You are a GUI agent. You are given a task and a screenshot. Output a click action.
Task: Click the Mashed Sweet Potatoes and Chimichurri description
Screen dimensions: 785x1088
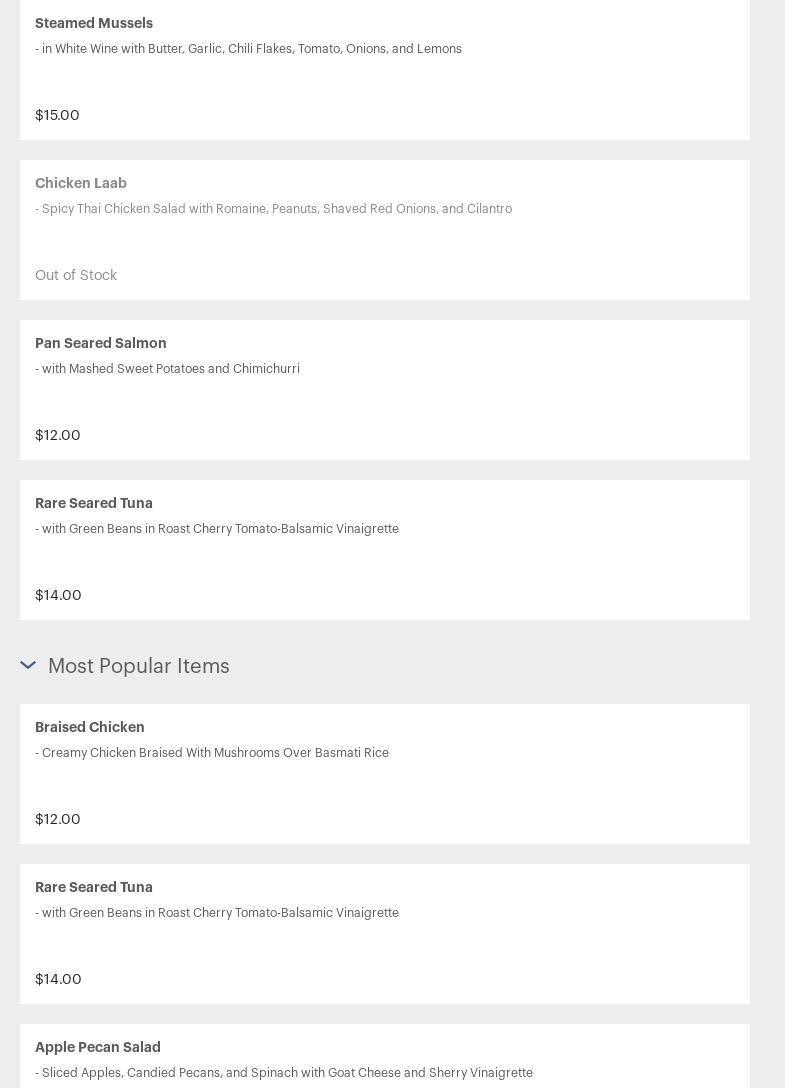coord(167,369)
